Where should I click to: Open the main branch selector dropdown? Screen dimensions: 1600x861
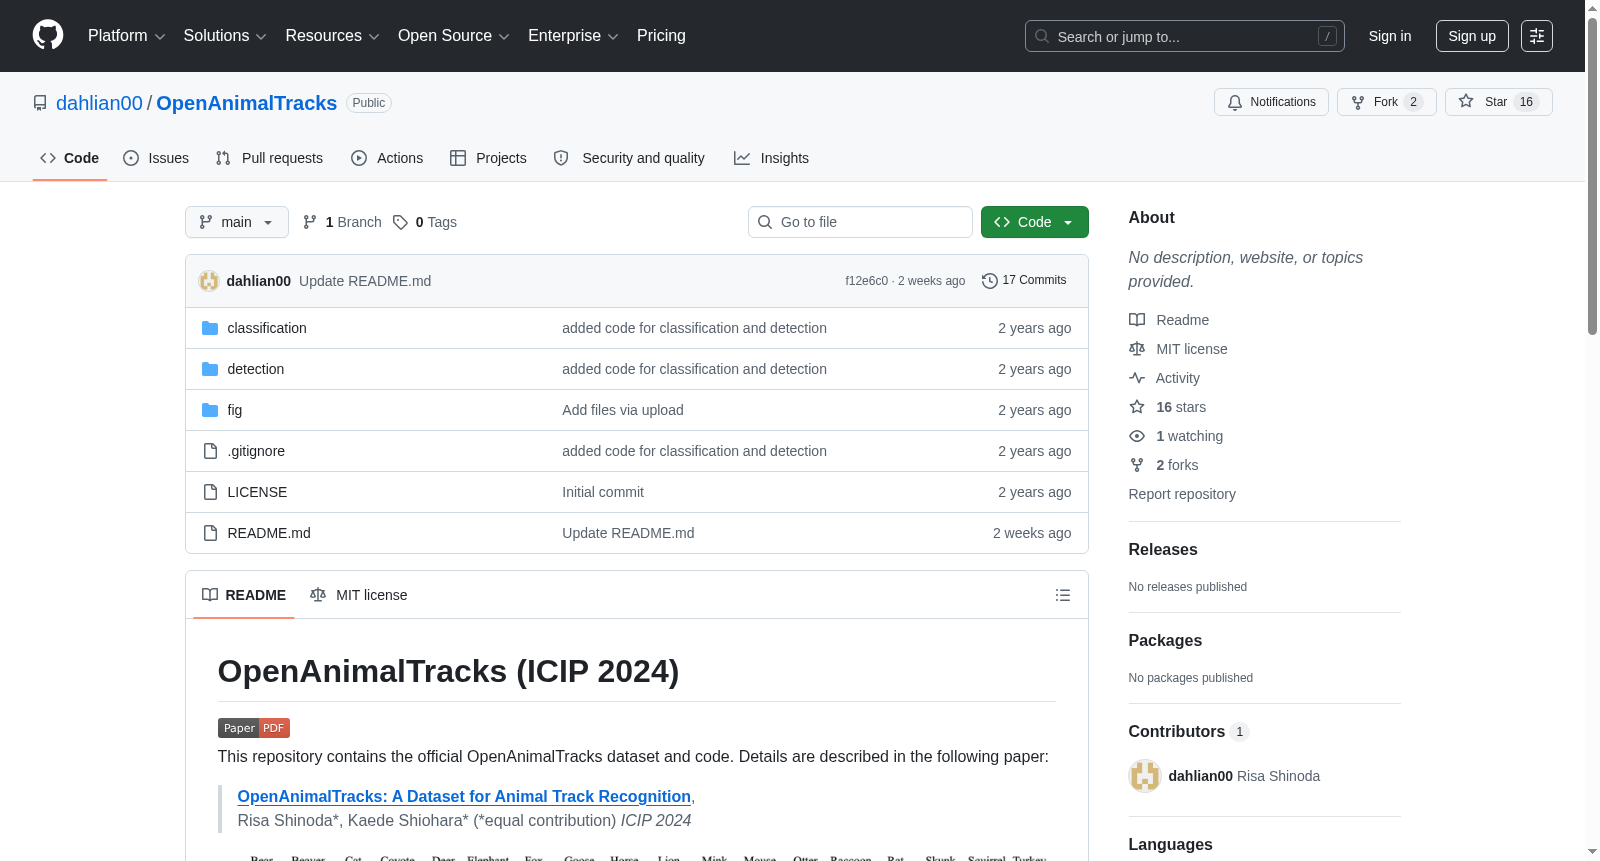click(237, 222)
